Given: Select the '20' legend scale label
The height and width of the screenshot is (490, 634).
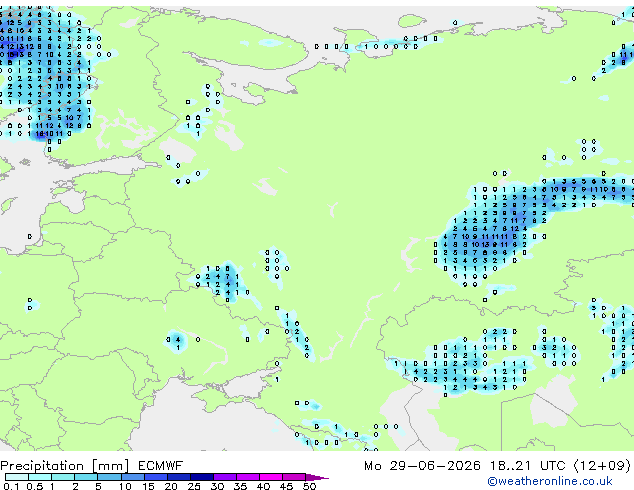Looking at the screenshot, I should point(171,486).
